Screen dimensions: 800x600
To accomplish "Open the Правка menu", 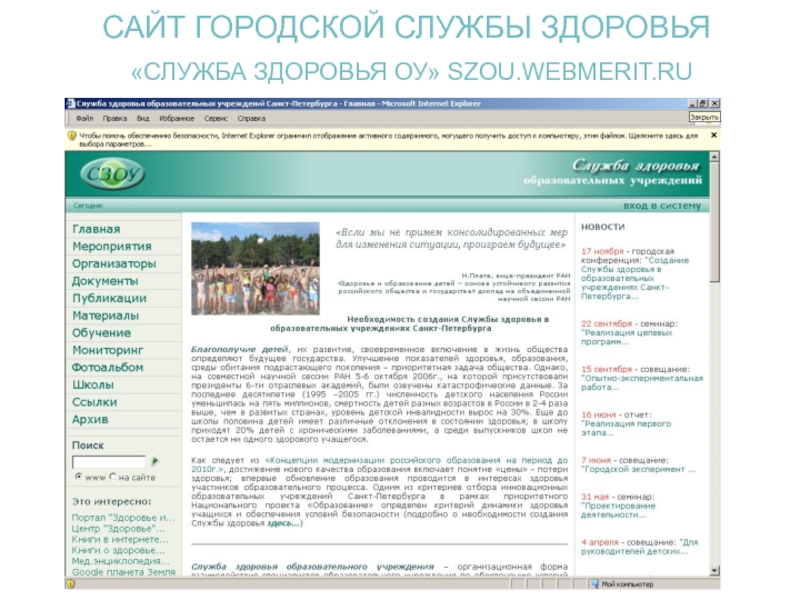I will click(x=114, y=118).
